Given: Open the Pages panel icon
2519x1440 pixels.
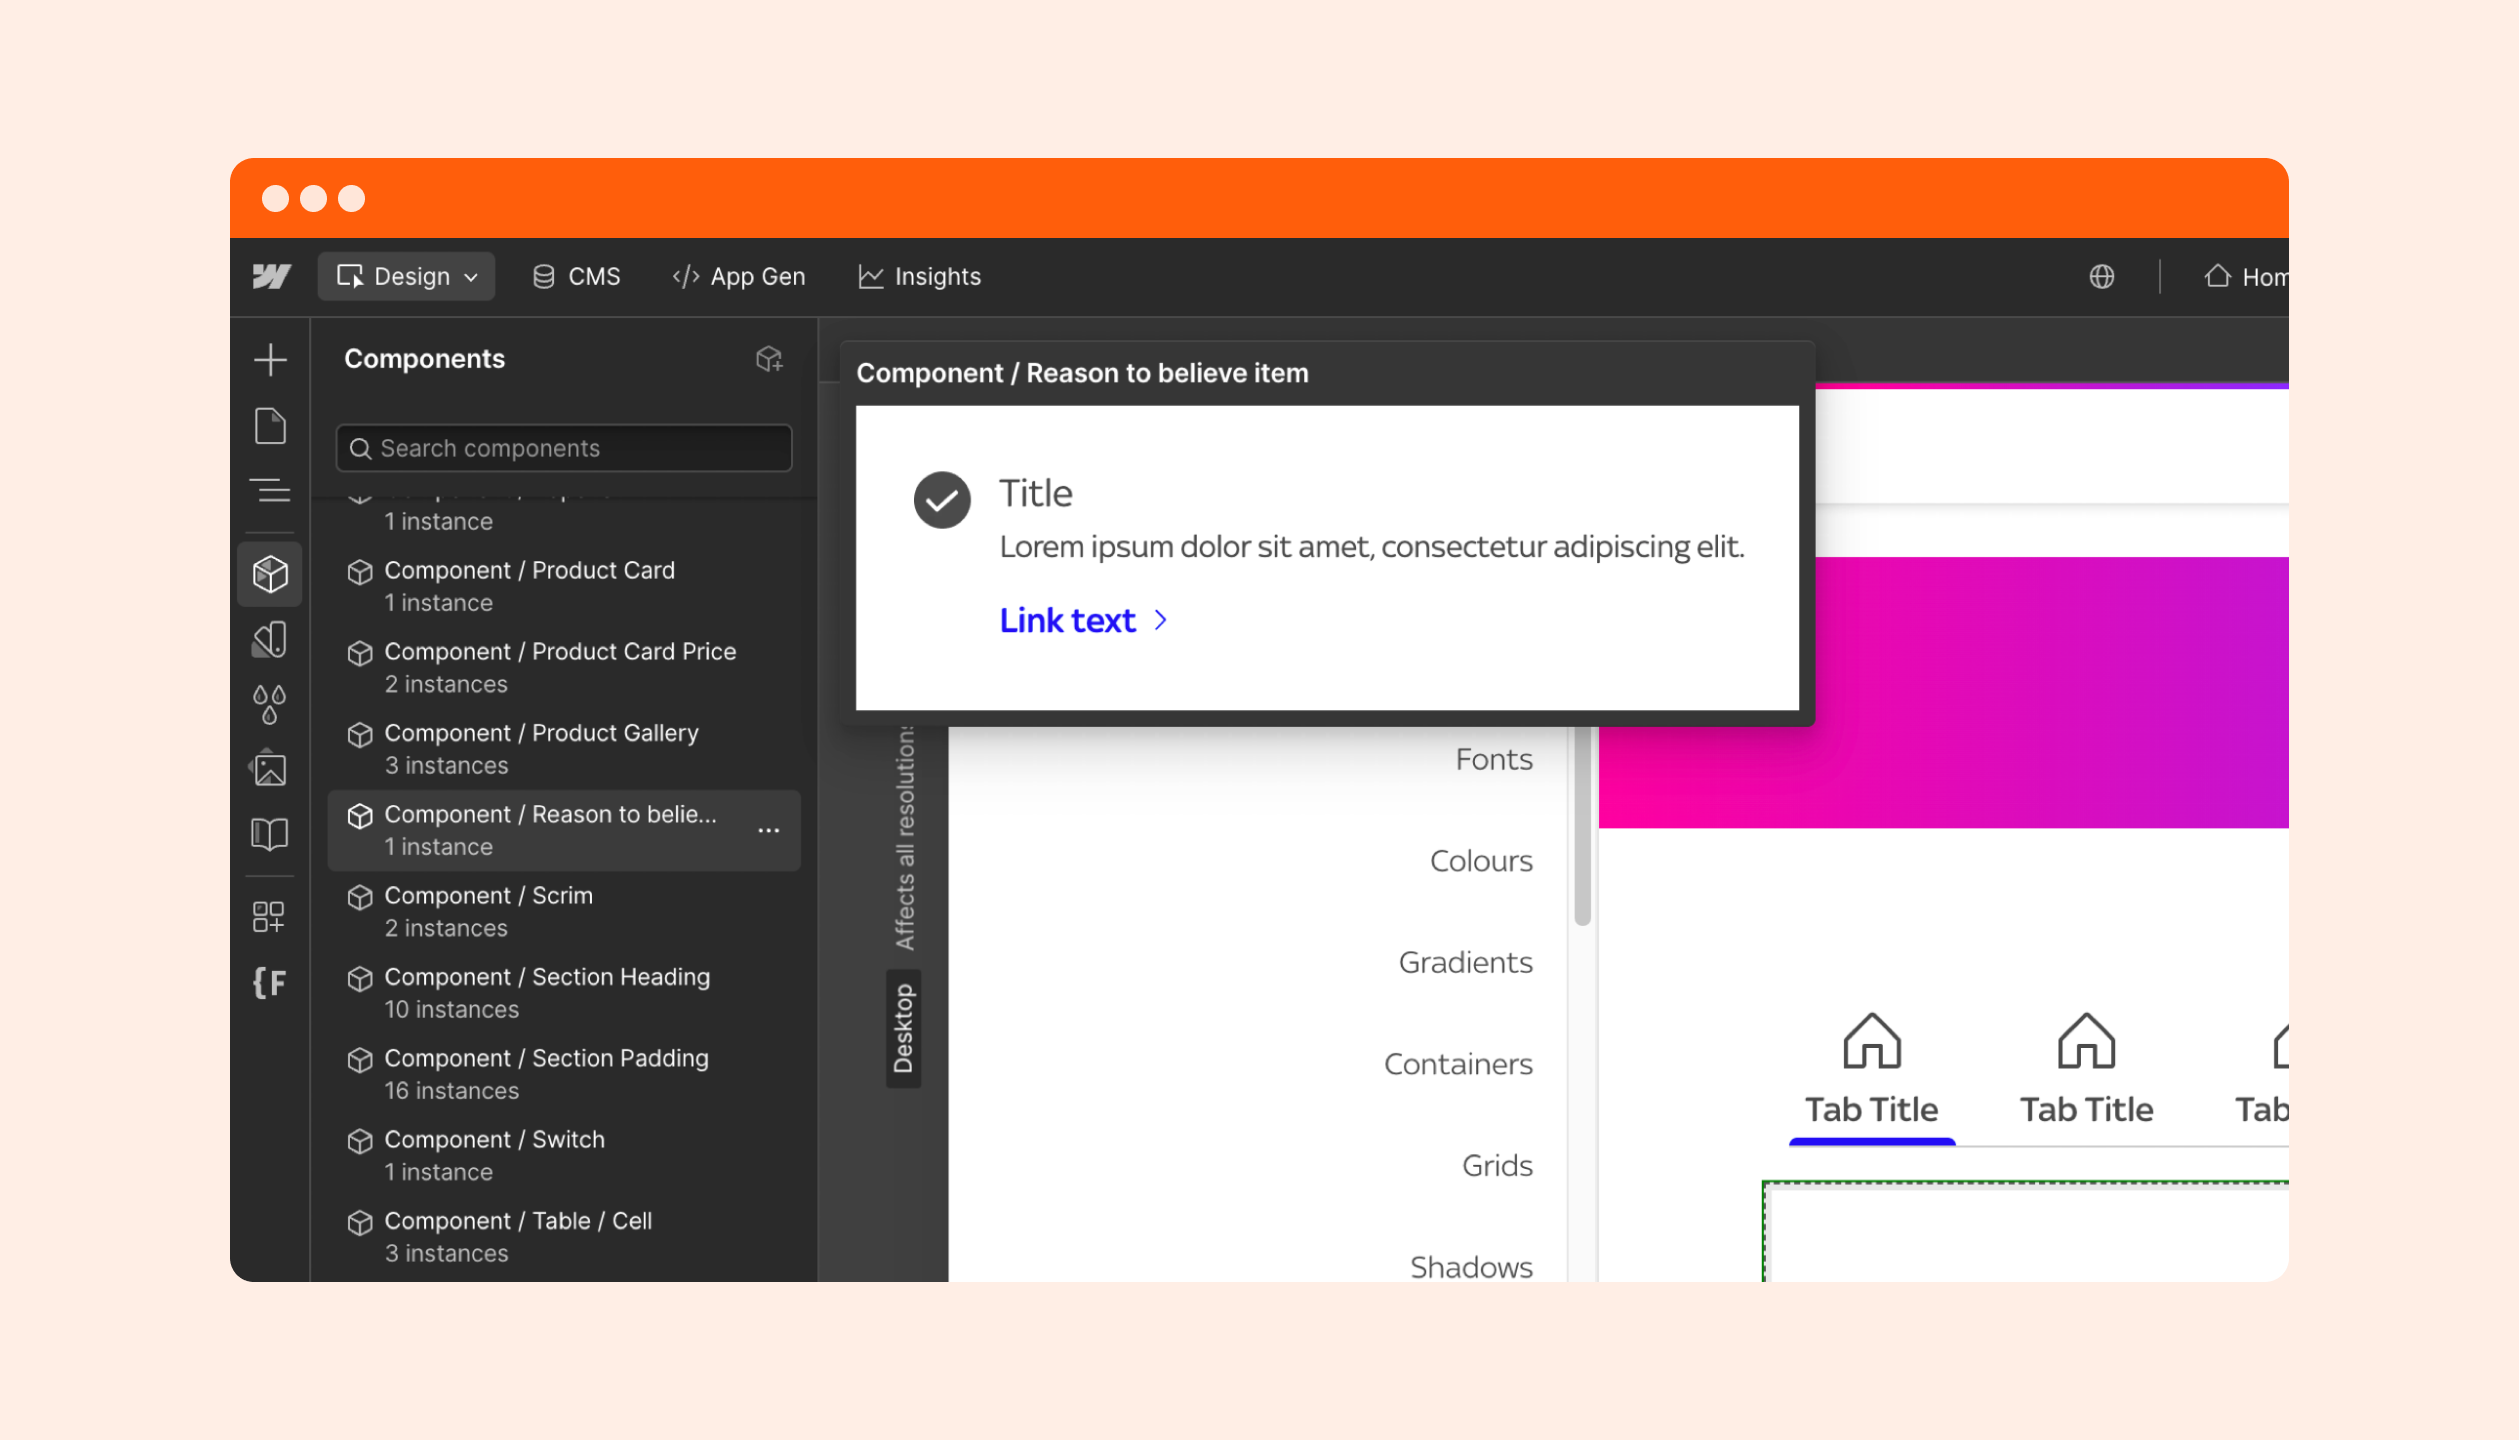Looking at the screenshot, I should [x=270, y=426].
